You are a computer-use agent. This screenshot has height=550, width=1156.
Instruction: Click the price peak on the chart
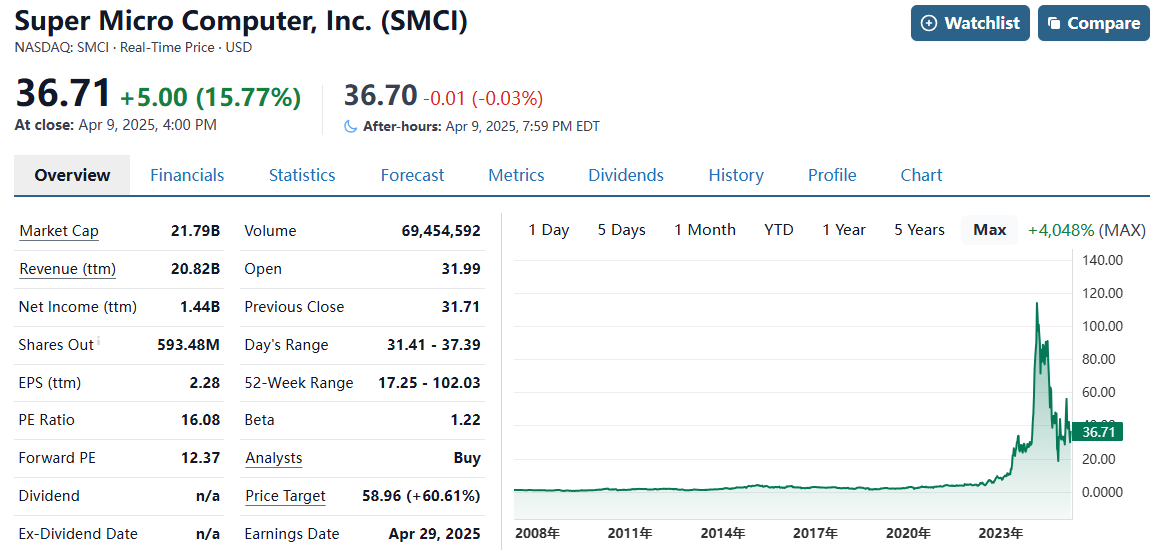[x=1037, y=303]
